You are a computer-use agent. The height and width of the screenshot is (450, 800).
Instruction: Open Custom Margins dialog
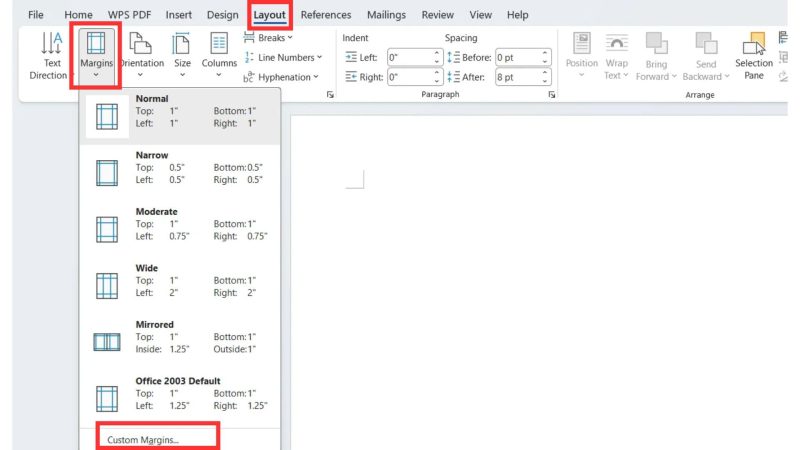pos(143,440)
